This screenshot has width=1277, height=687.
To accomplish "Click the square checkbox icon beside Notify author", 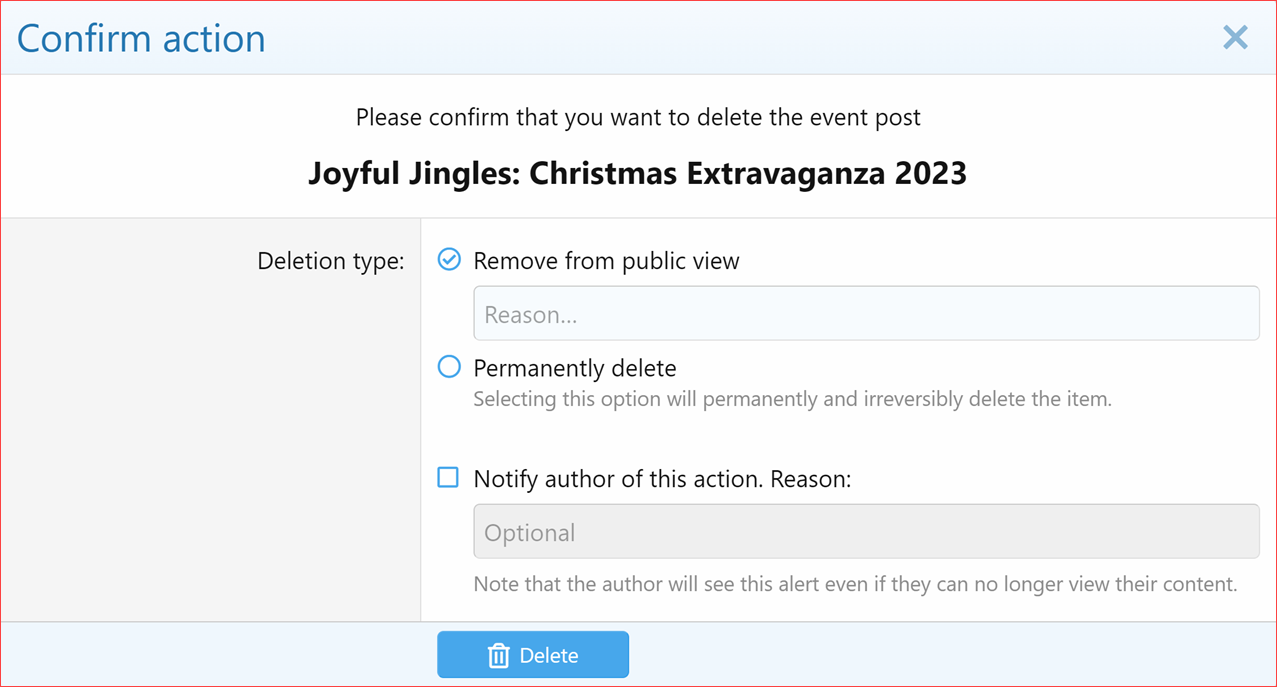I will pyautogui.click(x=448, y=478).
